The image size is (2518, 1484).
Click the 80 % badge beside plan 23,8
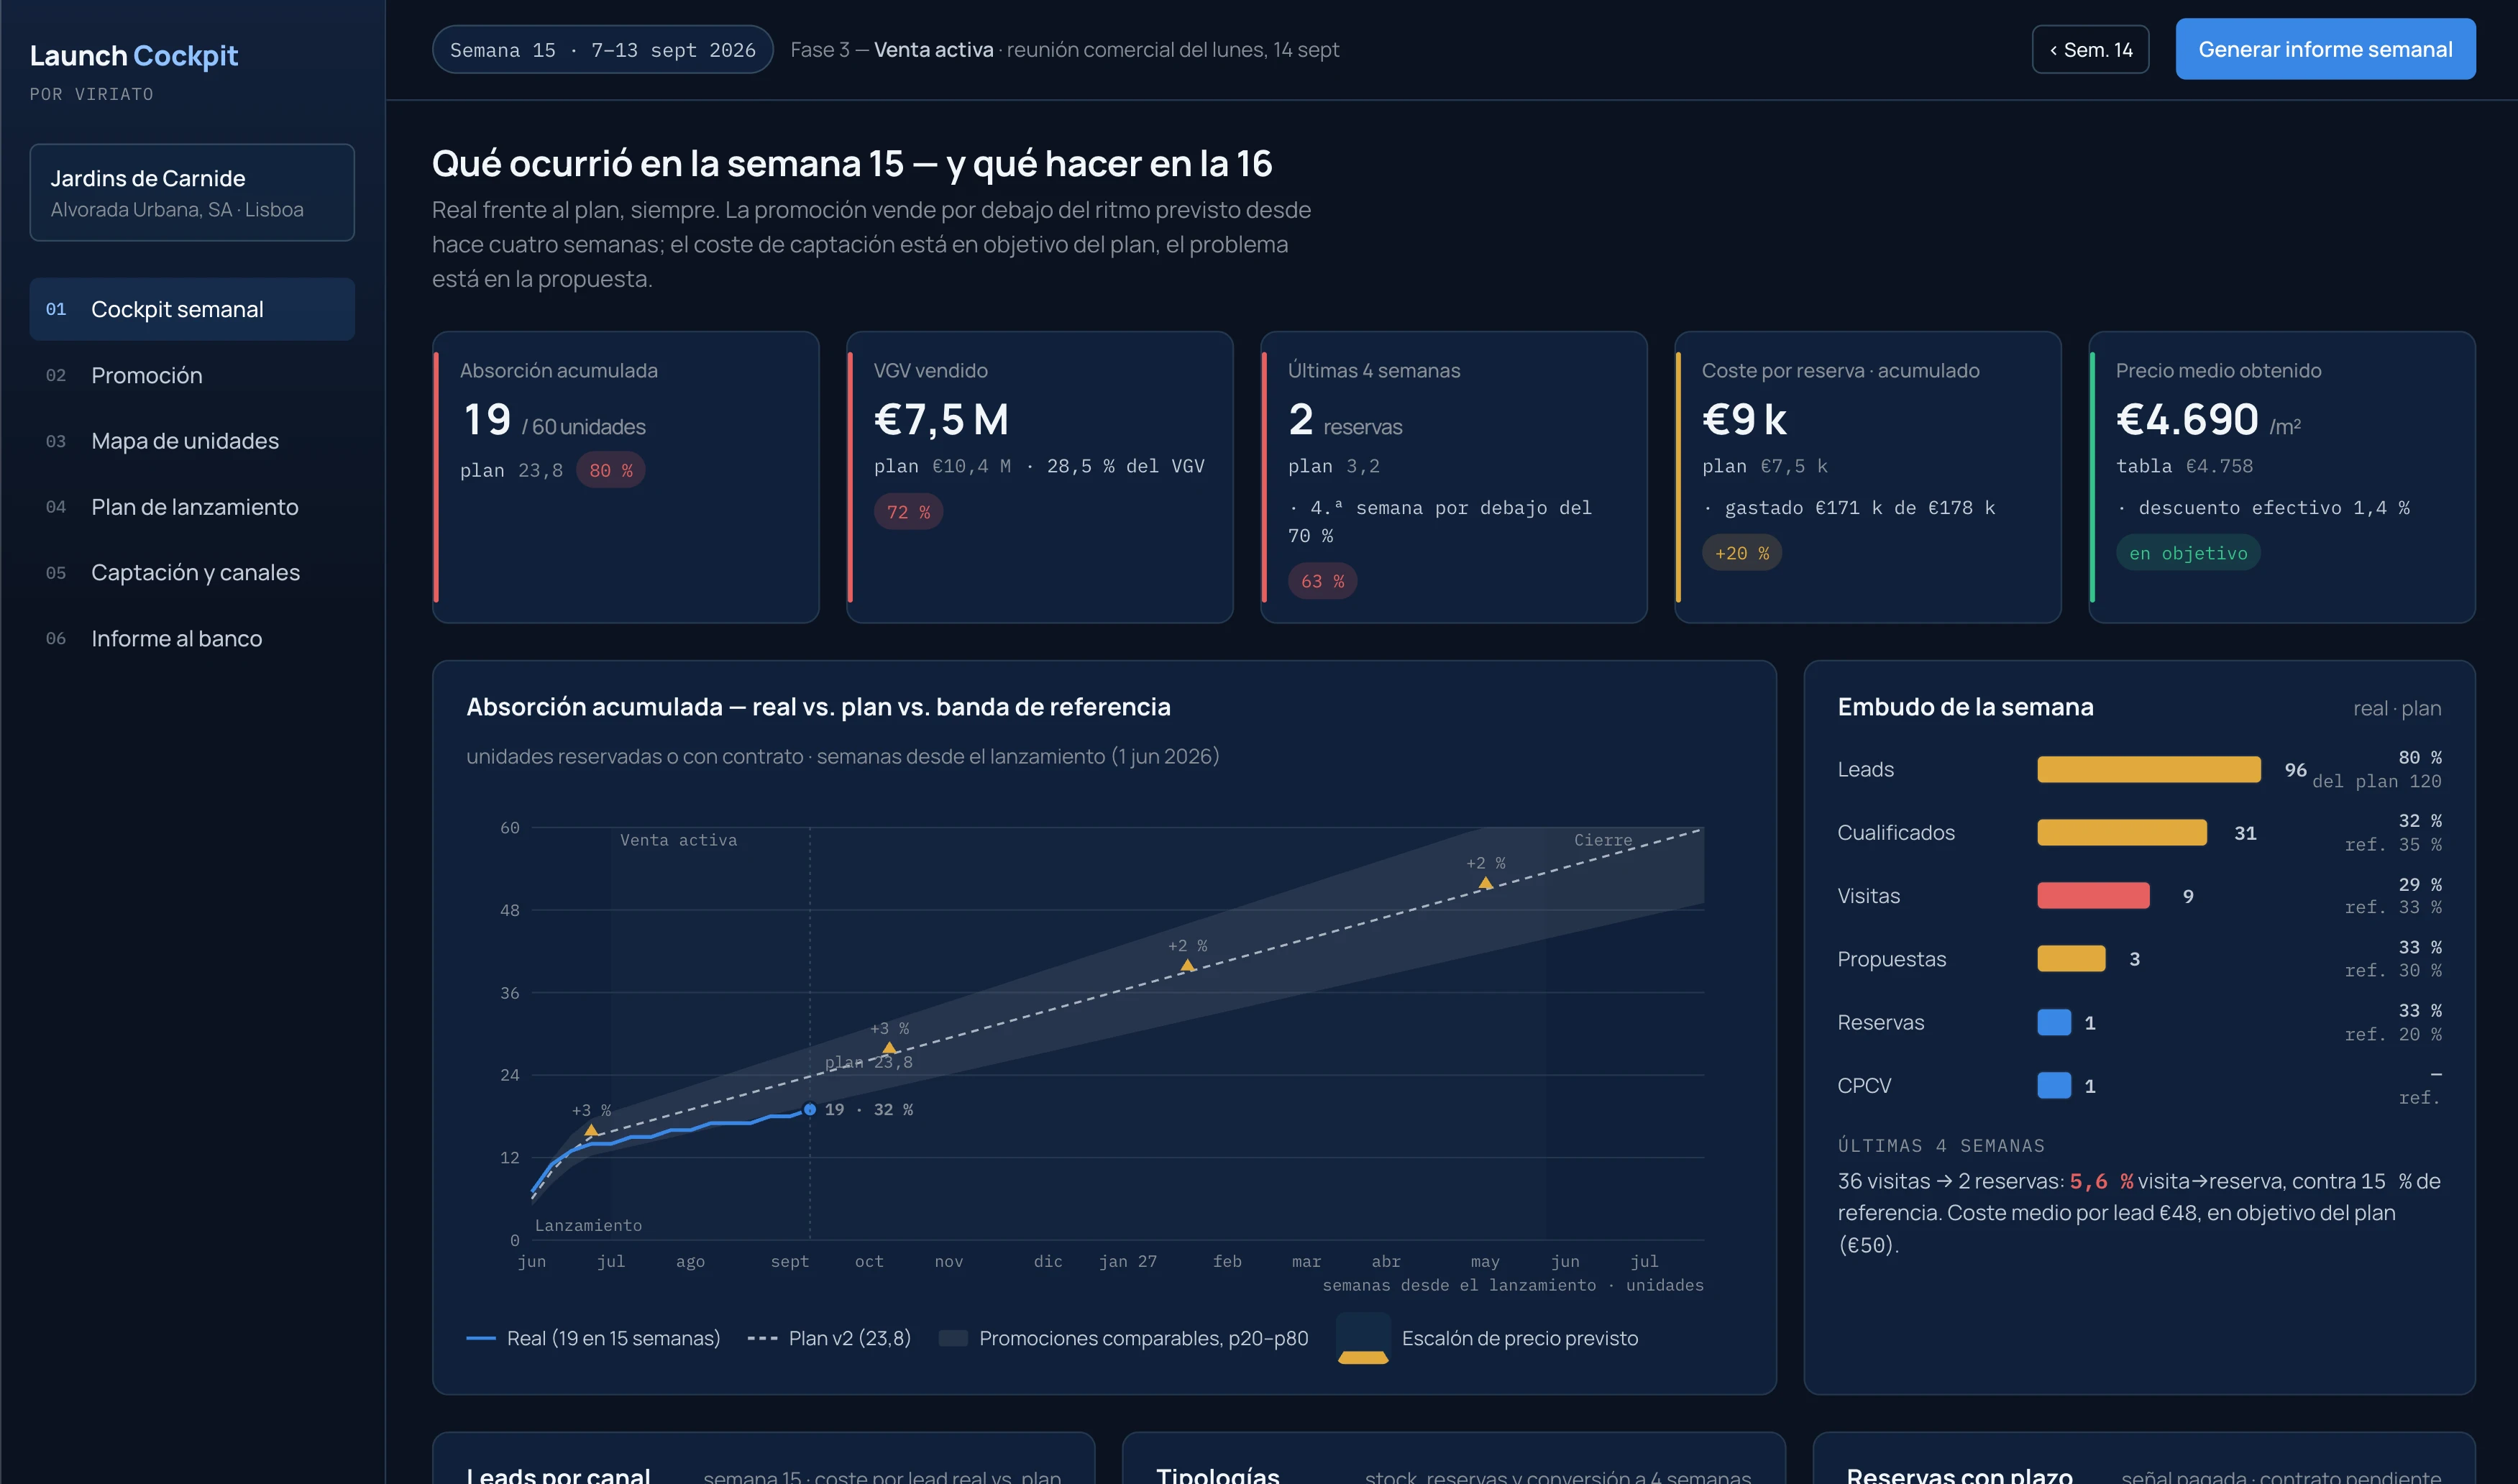click(610, 470)
